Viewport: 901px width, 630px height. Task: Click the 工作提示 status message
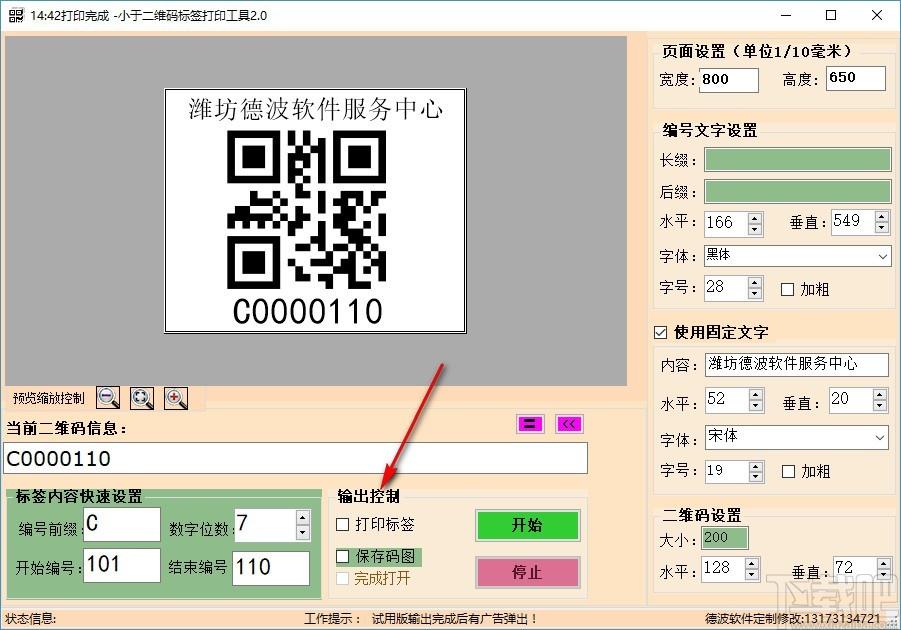coord(421,619)
